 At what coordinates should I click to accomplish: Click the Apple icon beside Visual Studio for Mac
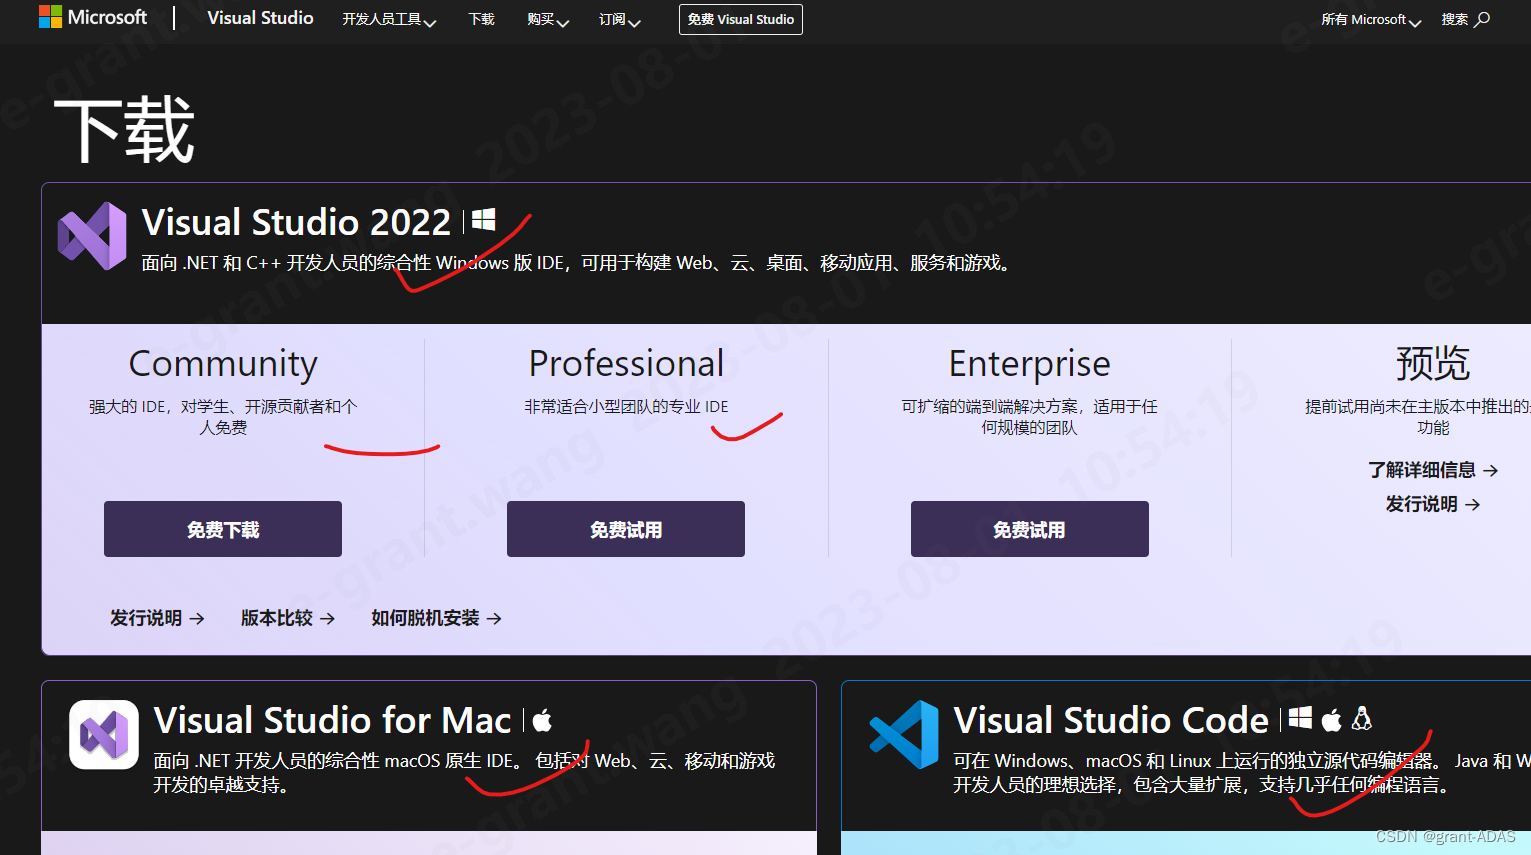[x=542, y=719]
